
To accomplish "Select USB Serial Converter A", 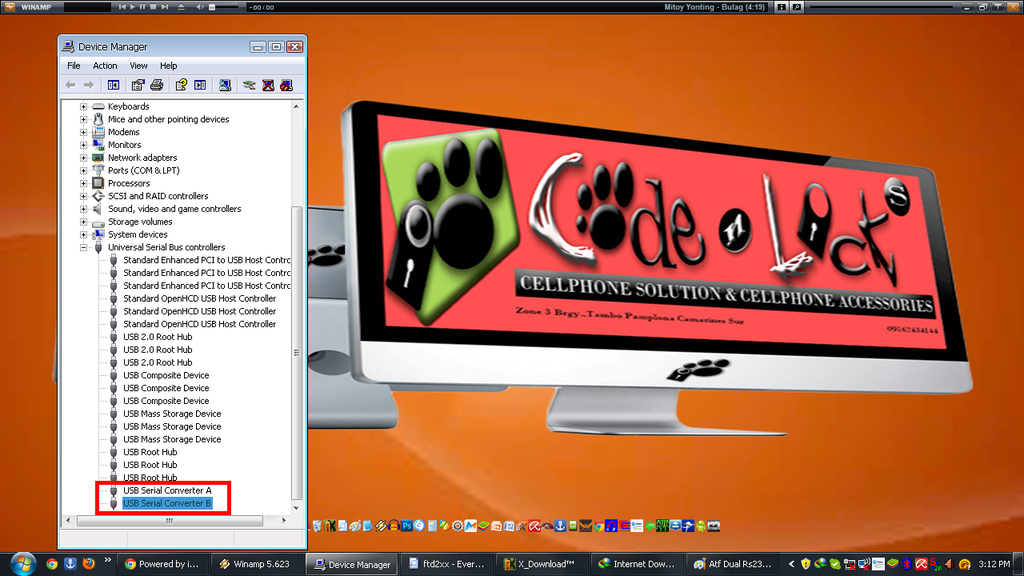I will [x=167, y=490].
